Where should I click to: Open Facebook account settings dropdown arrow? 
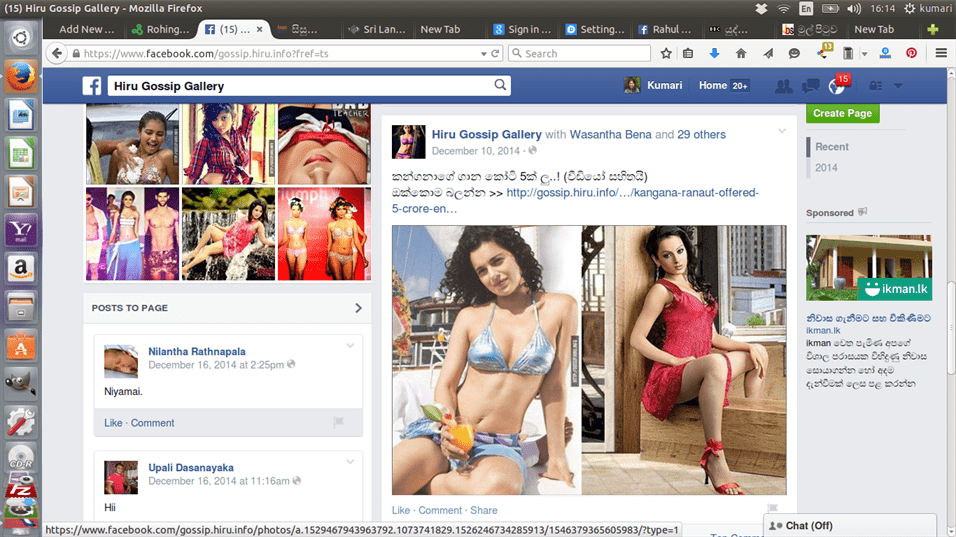(898, 86)
